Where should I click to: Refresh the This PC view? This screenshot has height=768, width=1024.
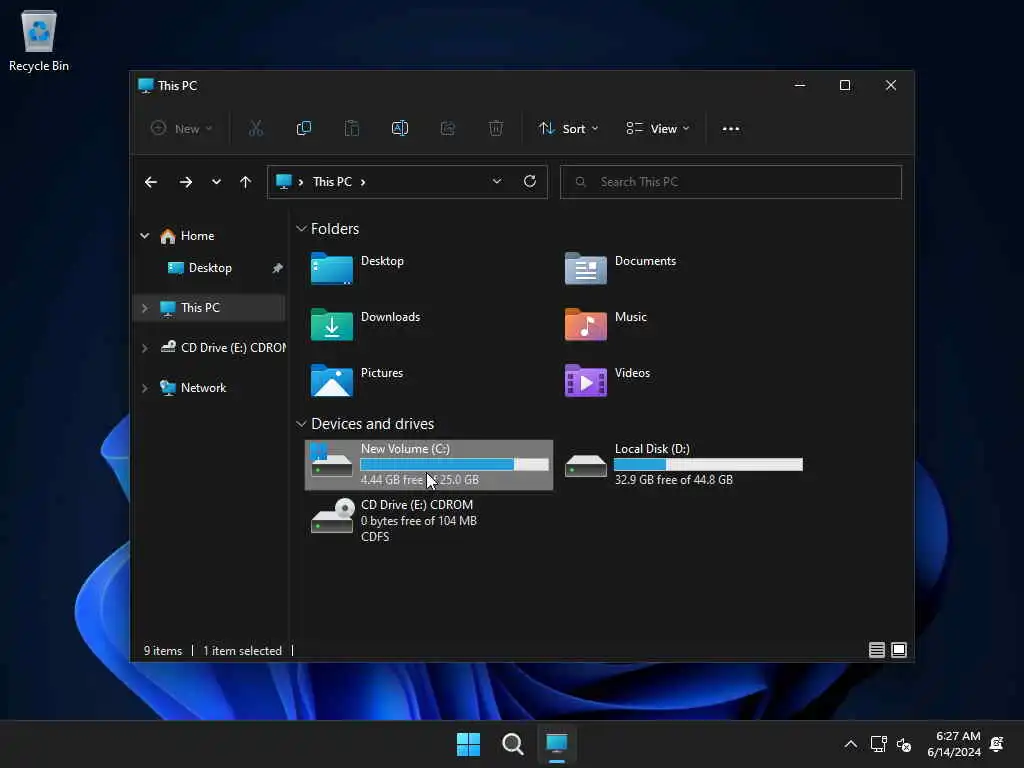[530, 181]
